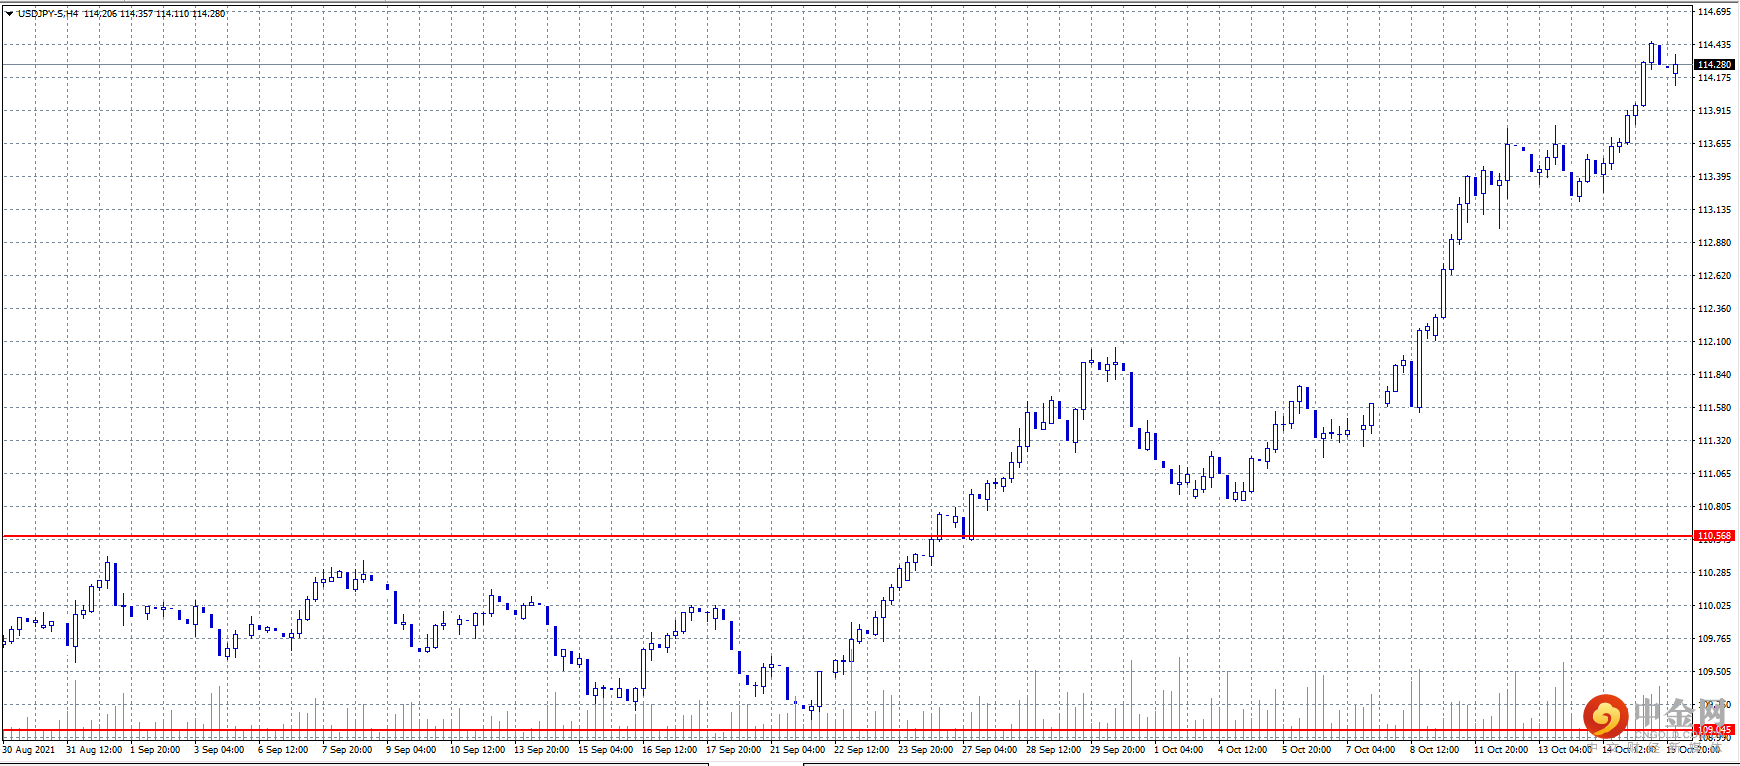Click the 8 Oct 12:00 time label
Viewport: 1740px width, 766px height.
1435,750
